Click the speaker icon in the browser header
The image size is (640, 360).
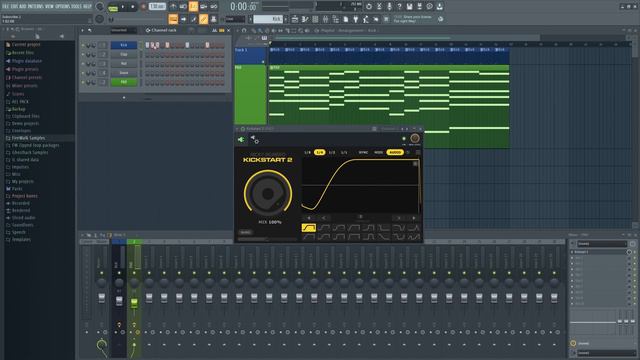click(62, 36)
